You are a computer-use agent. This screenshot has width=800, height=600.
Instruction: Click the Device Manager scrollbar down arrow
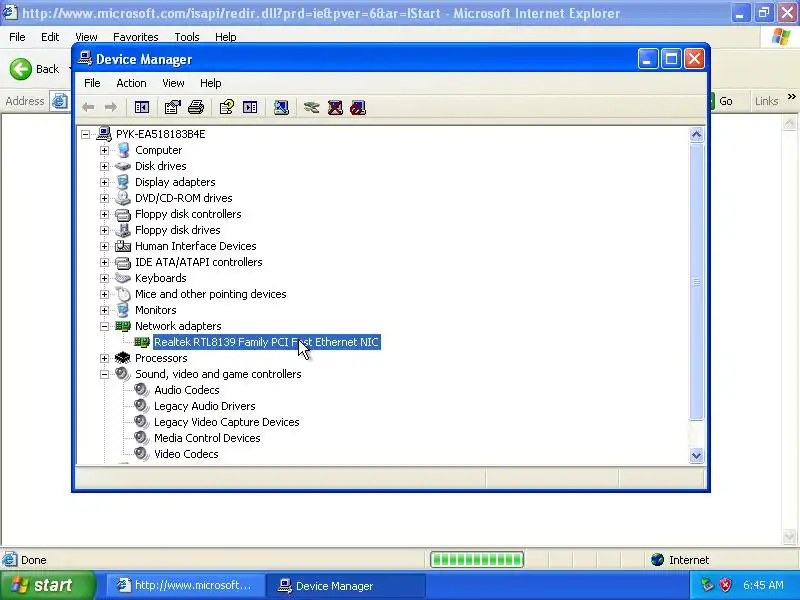click(696, 455)
